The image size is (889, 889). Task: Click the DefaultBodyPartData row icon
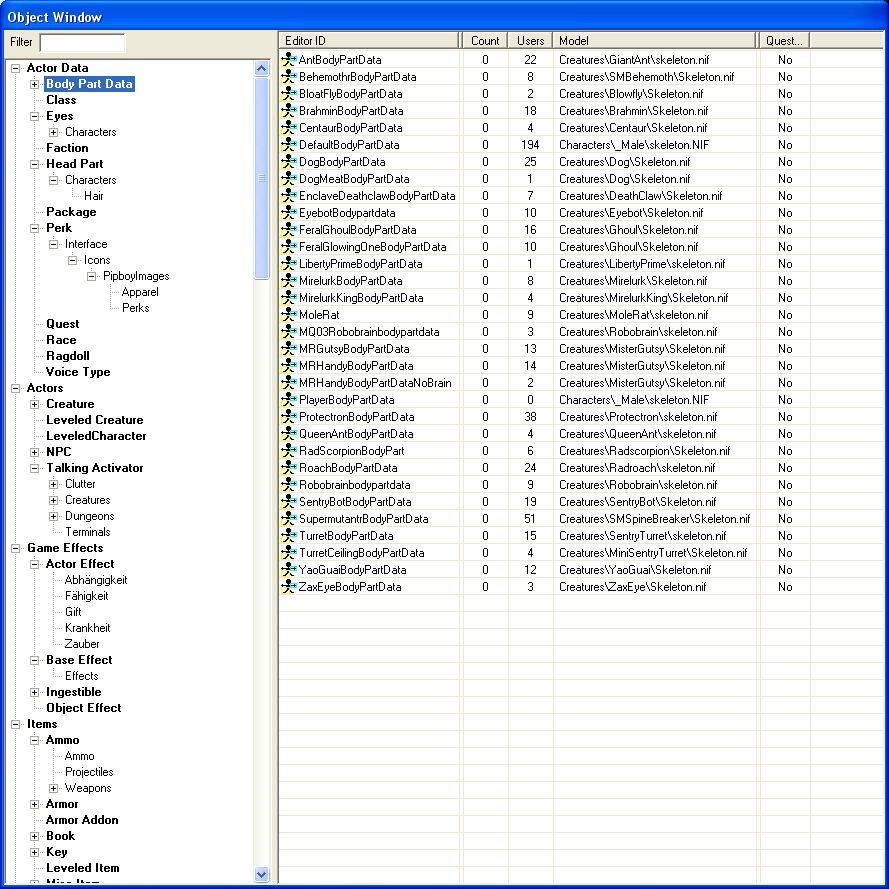point(289,145)
